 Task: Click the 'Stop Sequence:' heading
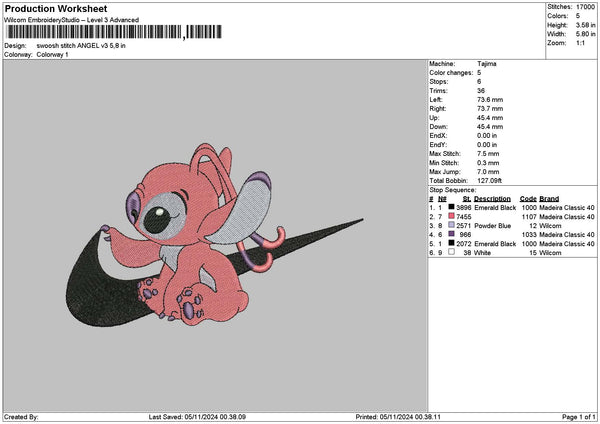click(453, 190)
